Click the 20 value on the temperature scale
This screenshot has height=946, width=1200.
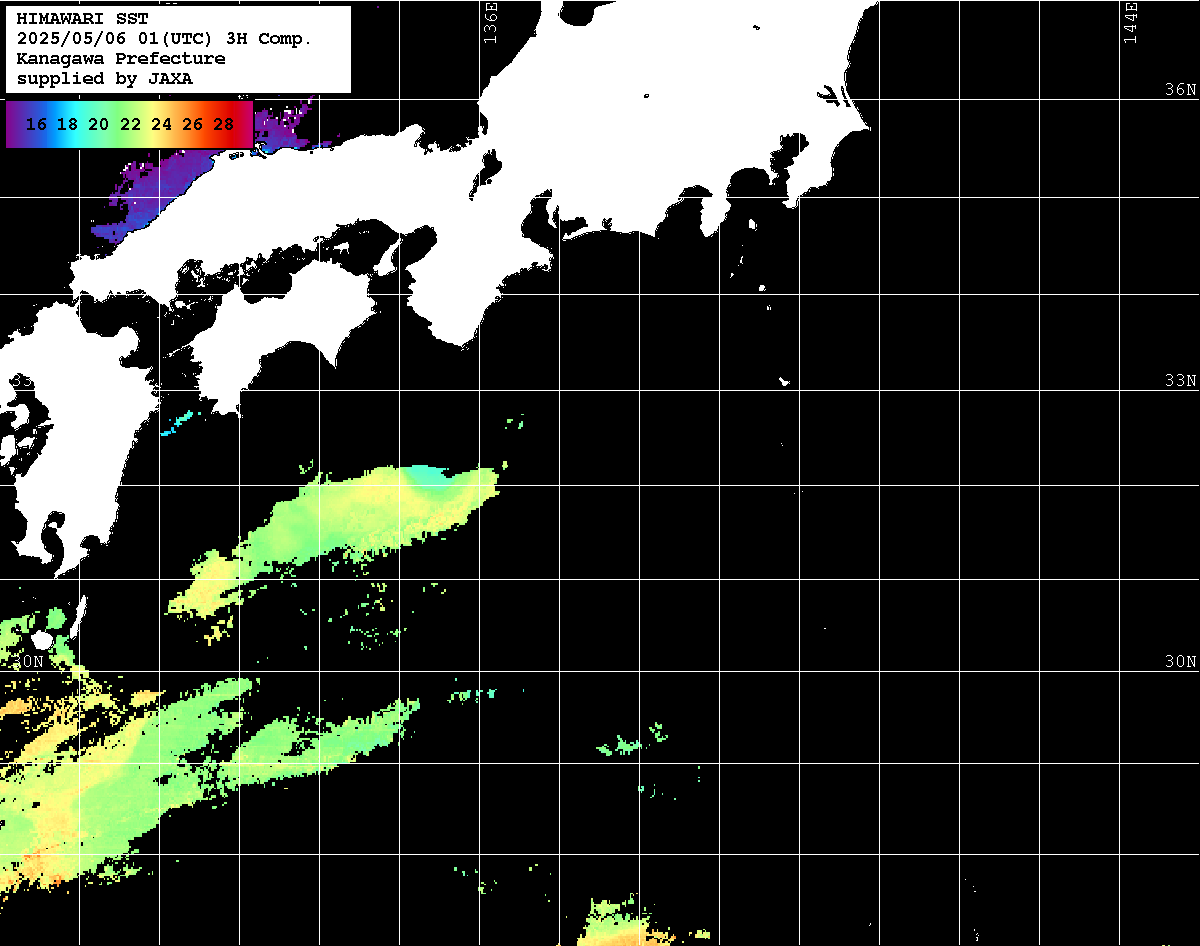coord(98,124)
